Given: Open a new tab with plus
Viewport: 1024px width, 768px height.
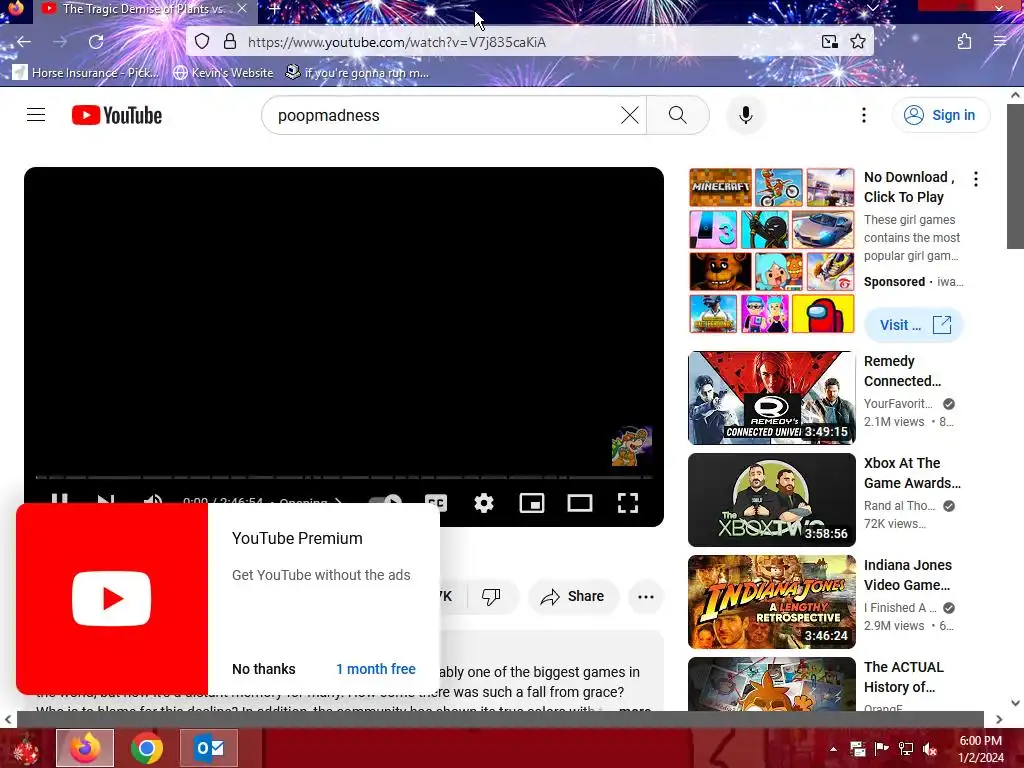Looking at the screenshot, I should (x=274, y=9).
